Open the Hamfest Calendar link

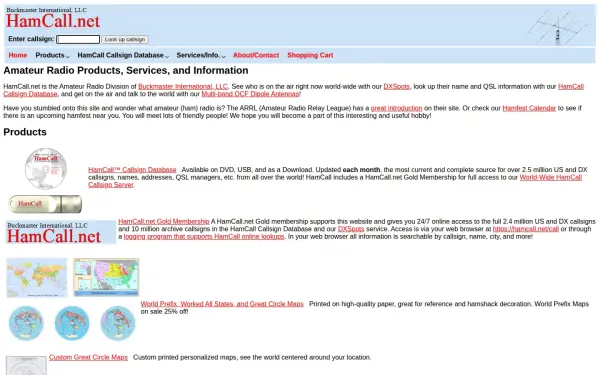pyautogui.click(x=529, y=108)
